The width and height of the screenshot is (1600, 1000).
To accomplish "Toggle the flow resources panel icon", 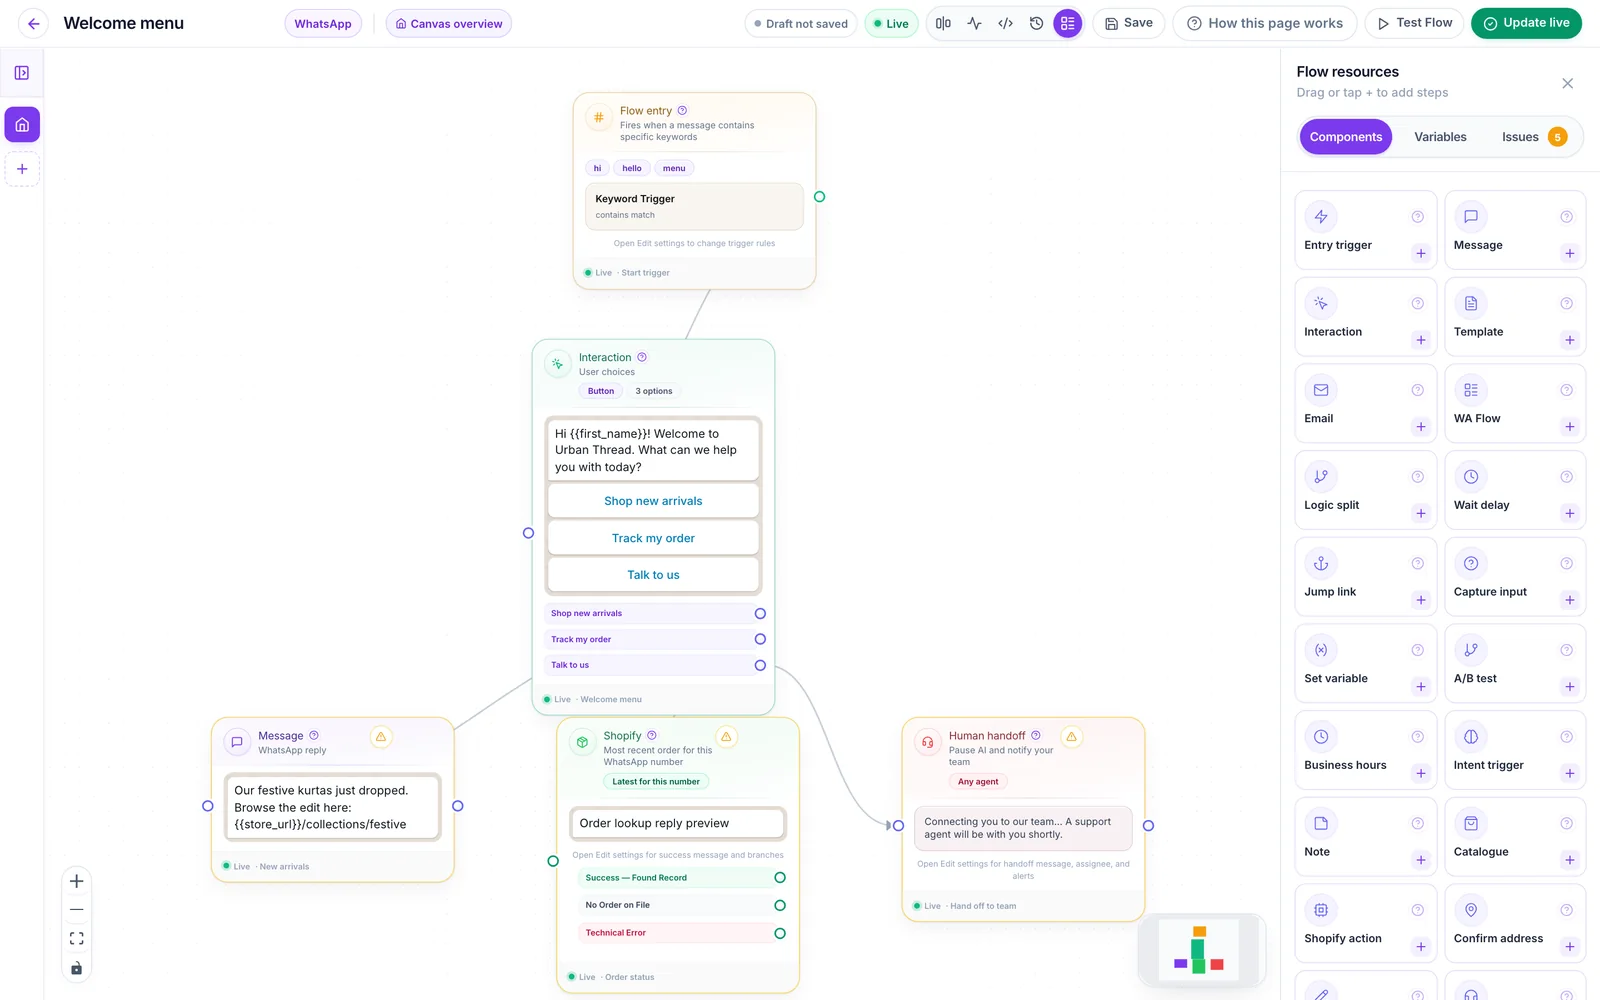I will (x=1068, y=23).
